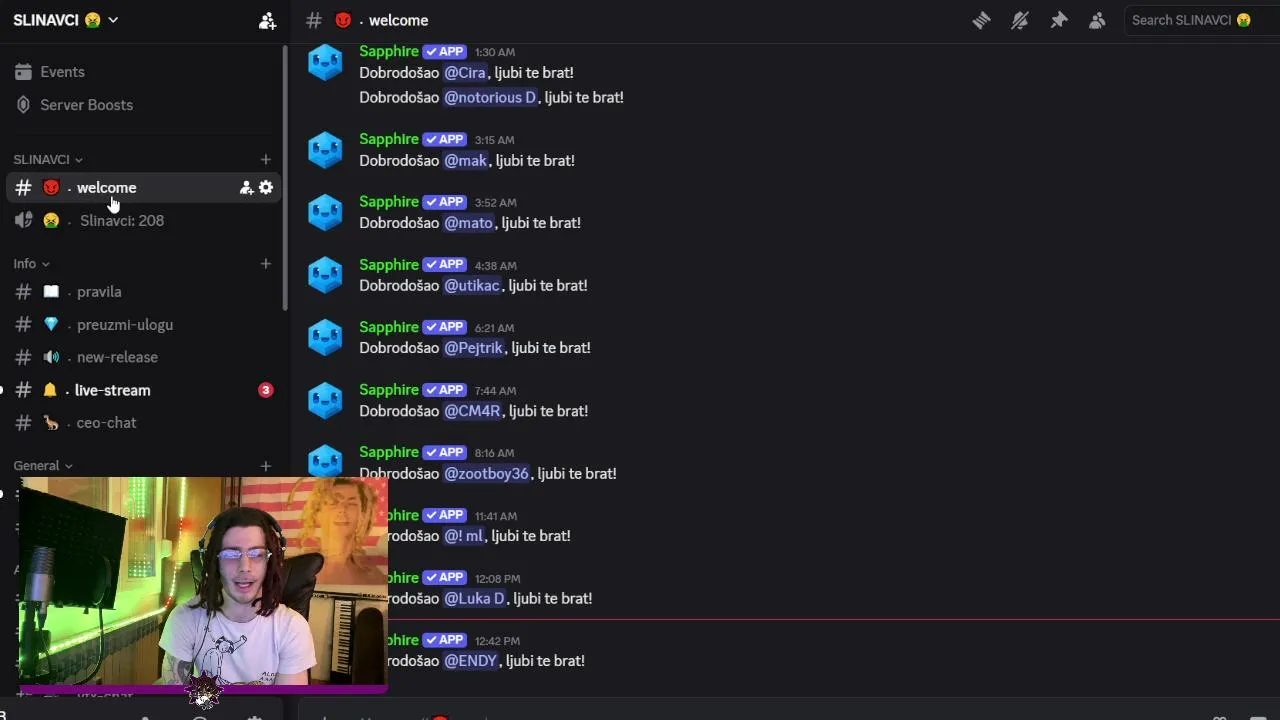
Task: Collapse the General category
Action: click(x=43, y=466)
